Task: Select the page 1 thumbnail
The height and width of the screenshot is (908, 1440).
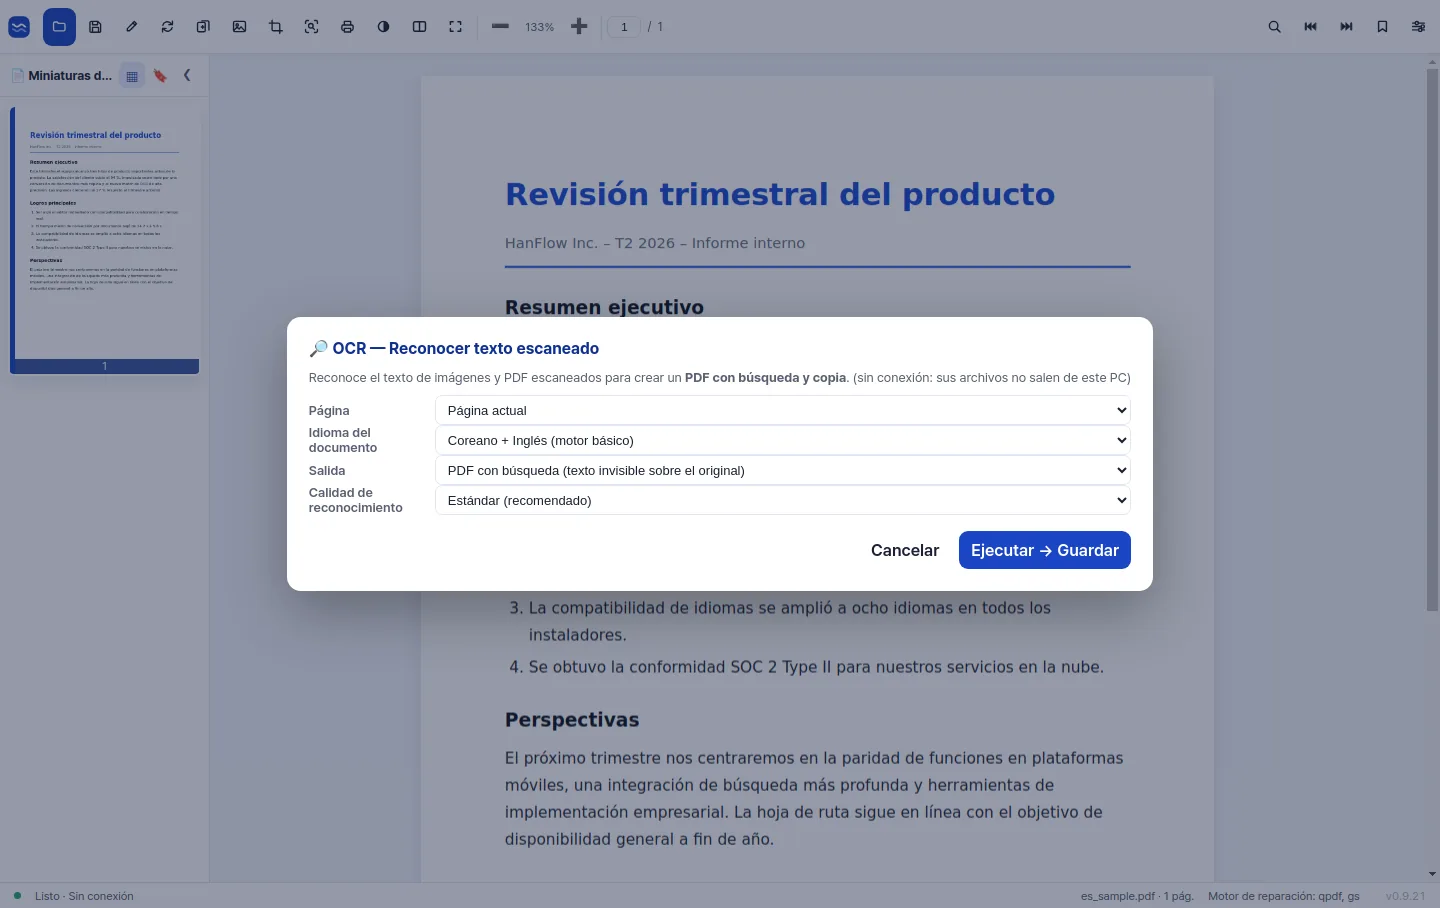Action: click(x=105, y=241)
